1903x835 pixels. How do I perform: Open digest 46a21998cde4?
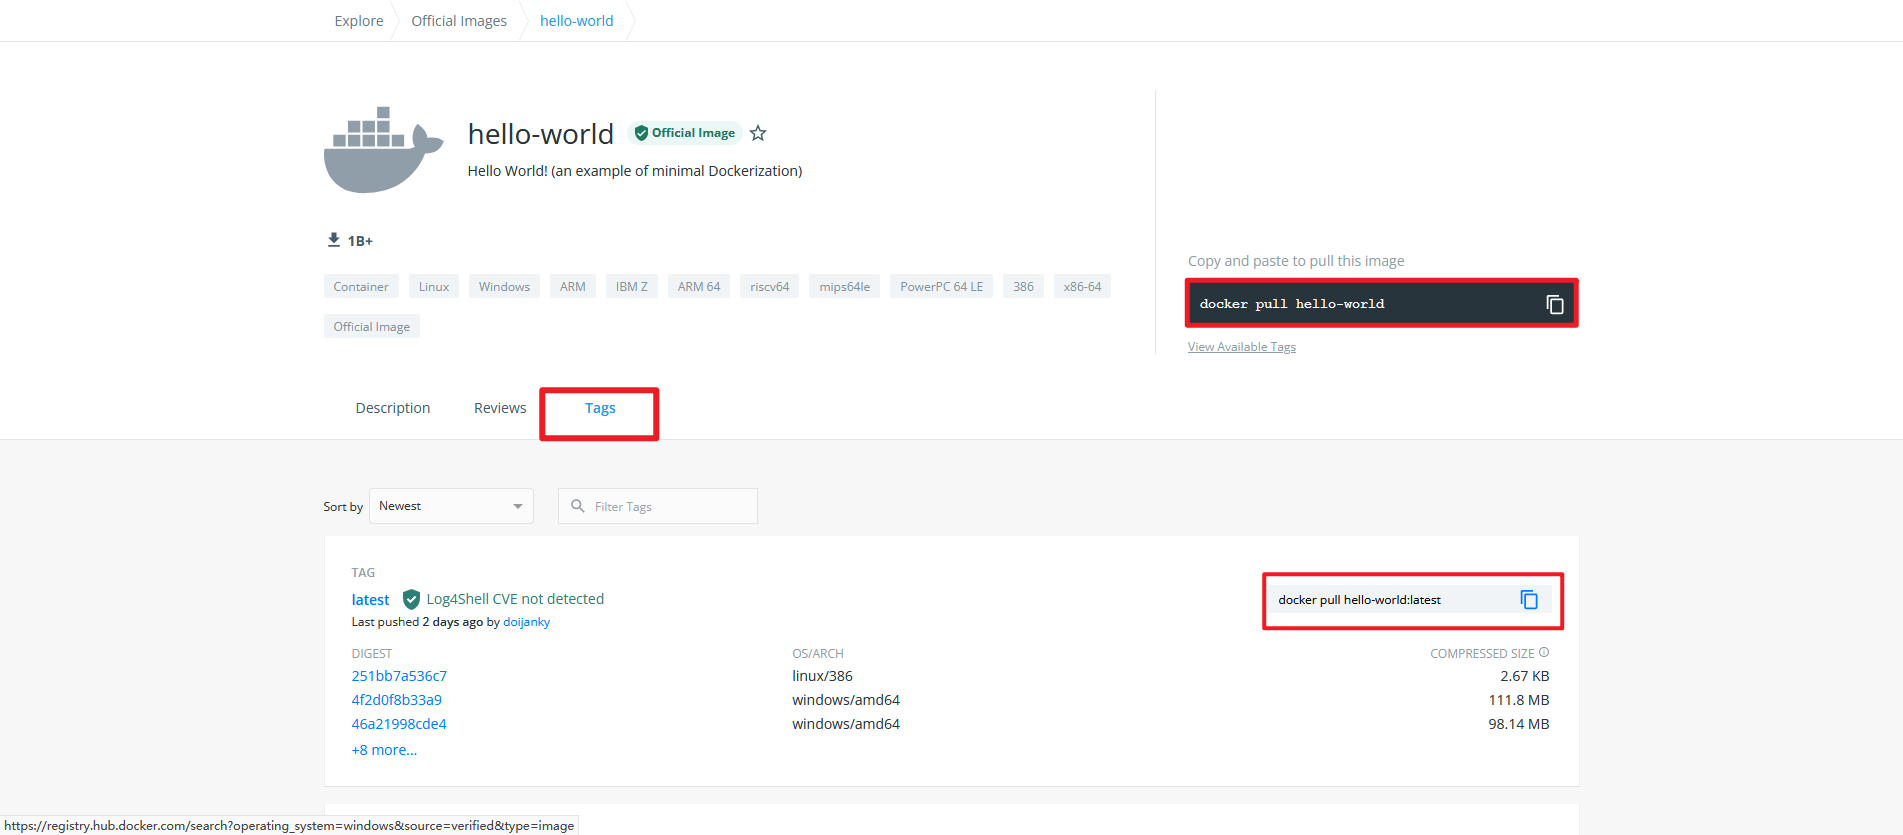pyautogui.click(x=399, y=724)
